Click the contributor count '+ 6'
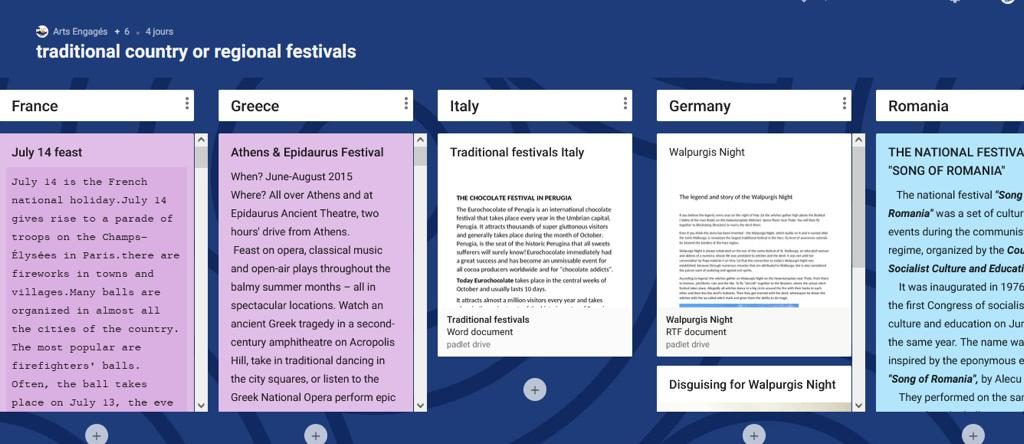Viewport: 1024px width, 444px height. pyautogui.click(x=122, y=31)
